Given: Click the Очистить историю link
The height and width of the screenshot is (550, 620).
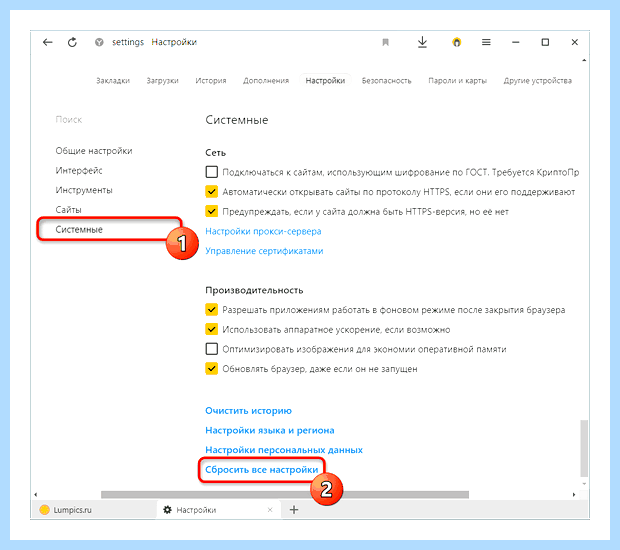Looking at the screenshot, I should [248, 411].
